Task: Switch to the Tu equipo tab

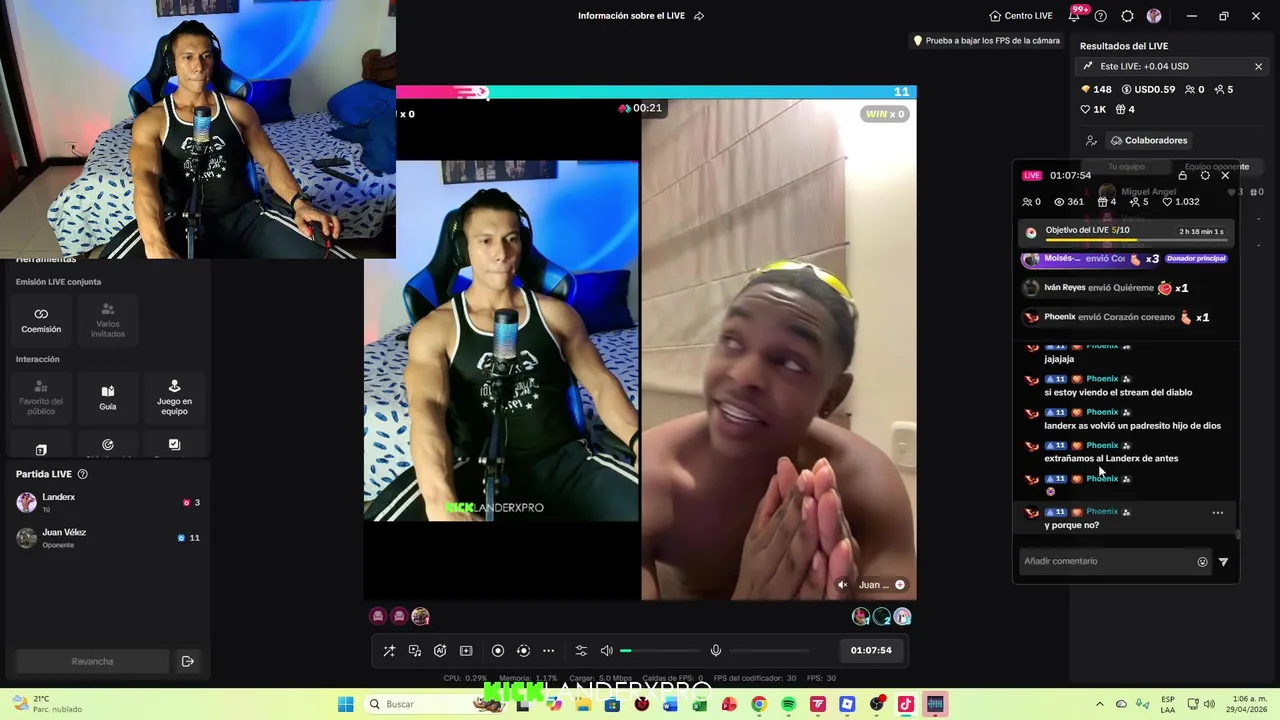Action: coord(1126,167)
